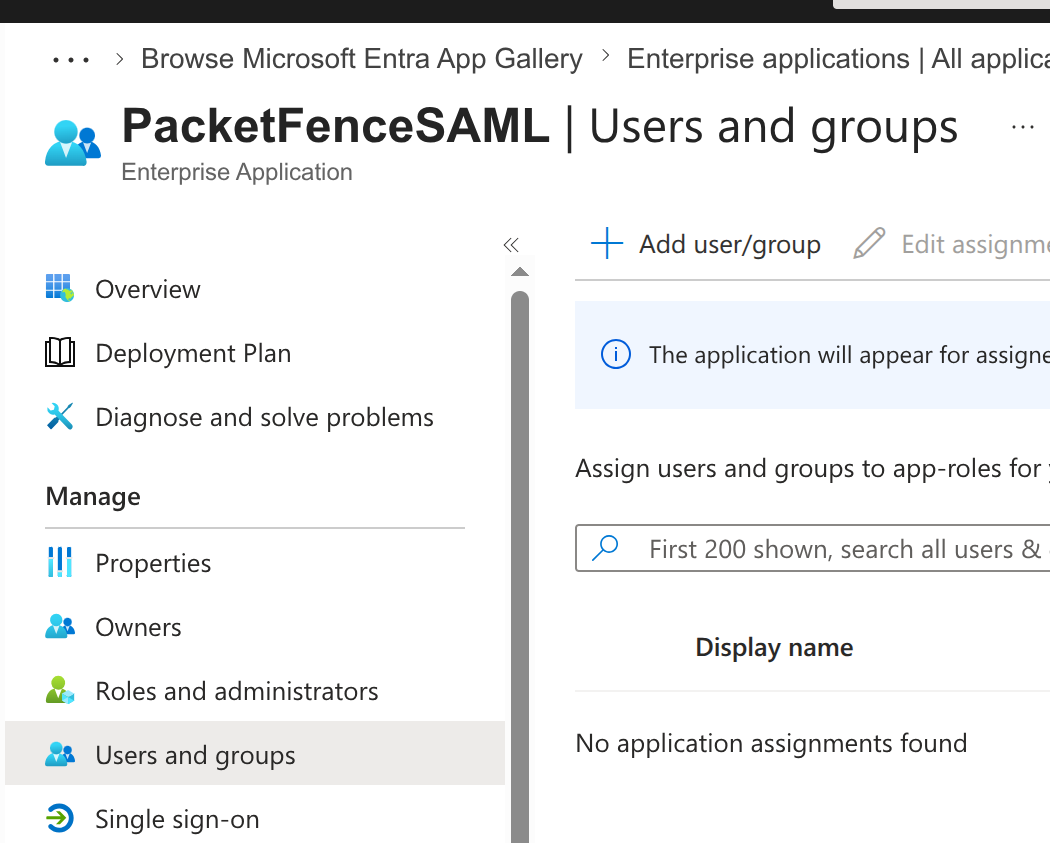
Task: Click the Diagnose and solve problems wrench icon
Action: click(x=60, y=416)
